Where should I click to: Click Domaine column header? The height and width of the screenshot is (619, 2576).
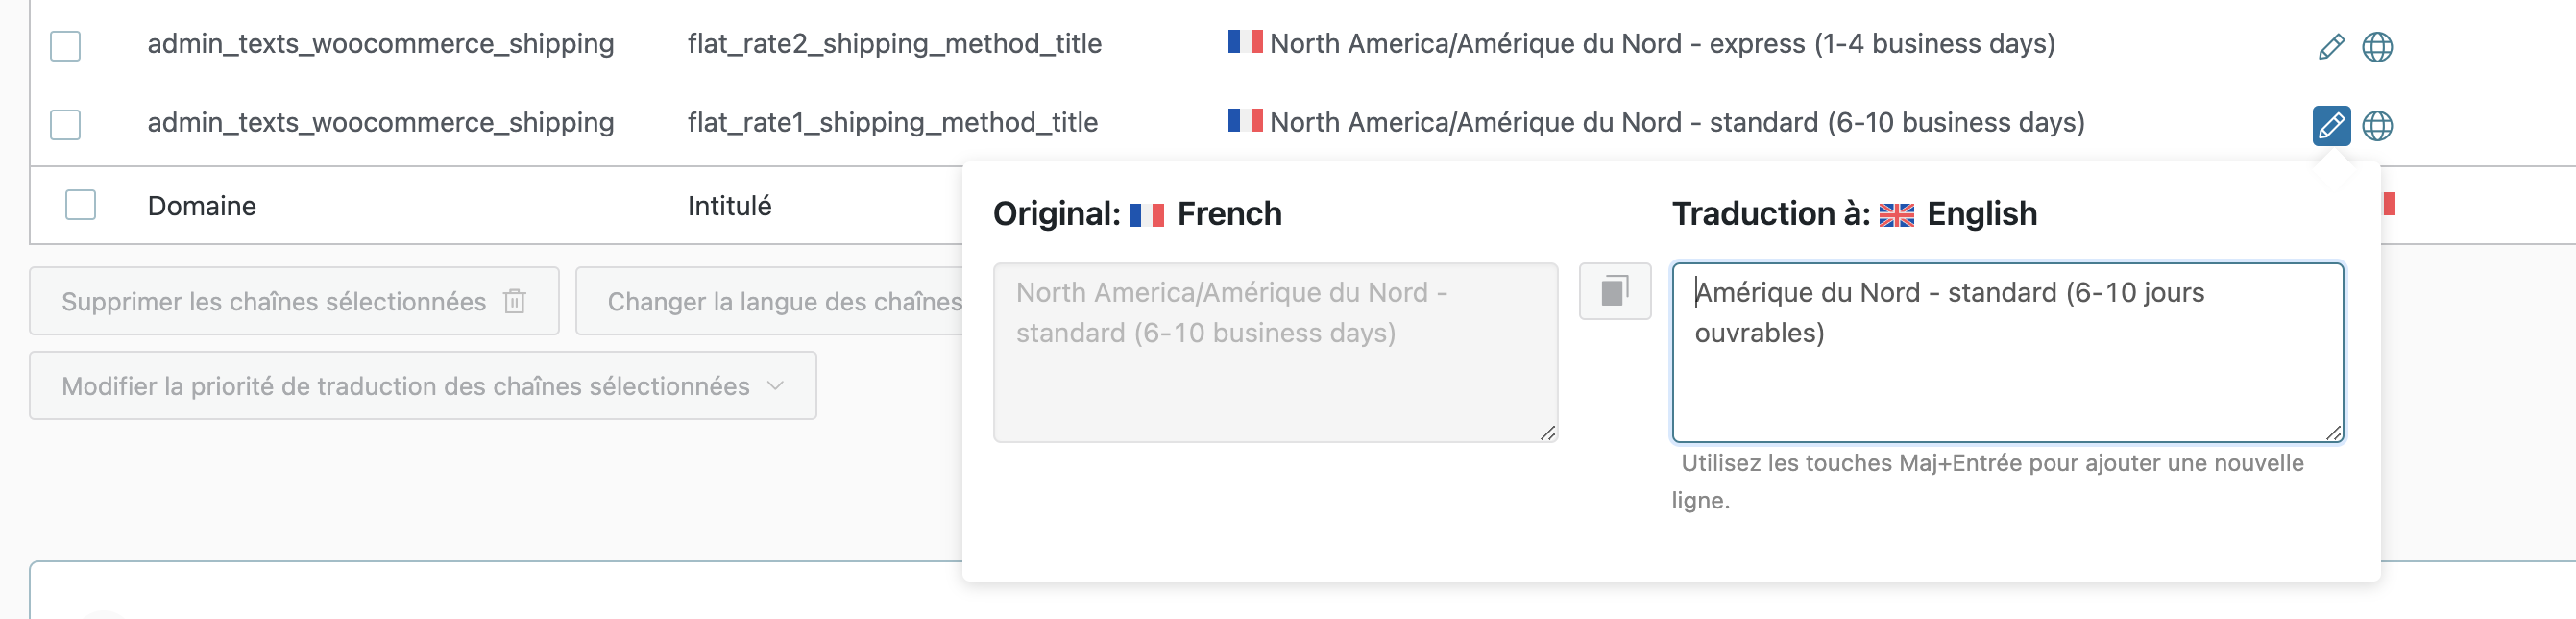pyautogui.click(x=202, y=206)
